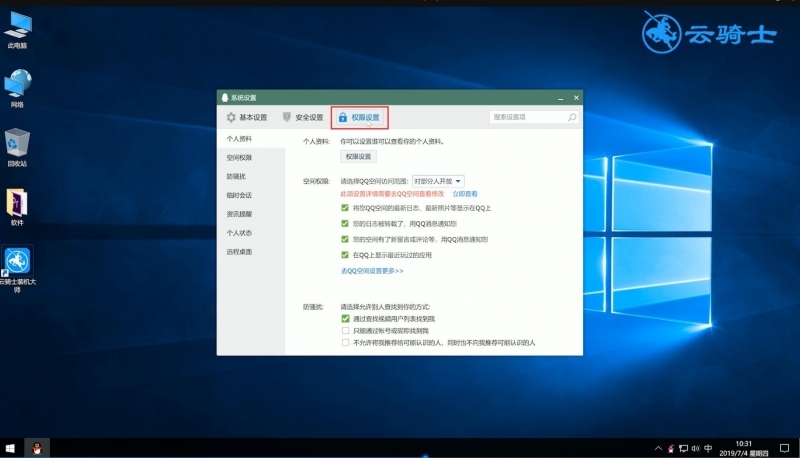Open the network tray icon

(683, 449)
